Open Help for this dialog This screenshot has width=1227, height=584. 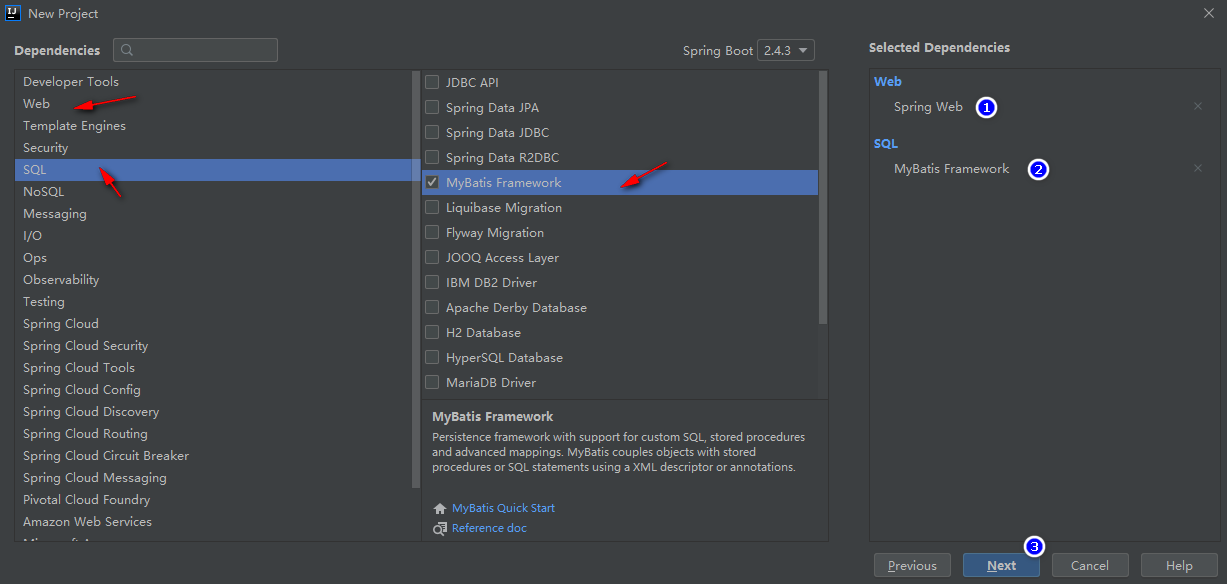coord(1179,565)
